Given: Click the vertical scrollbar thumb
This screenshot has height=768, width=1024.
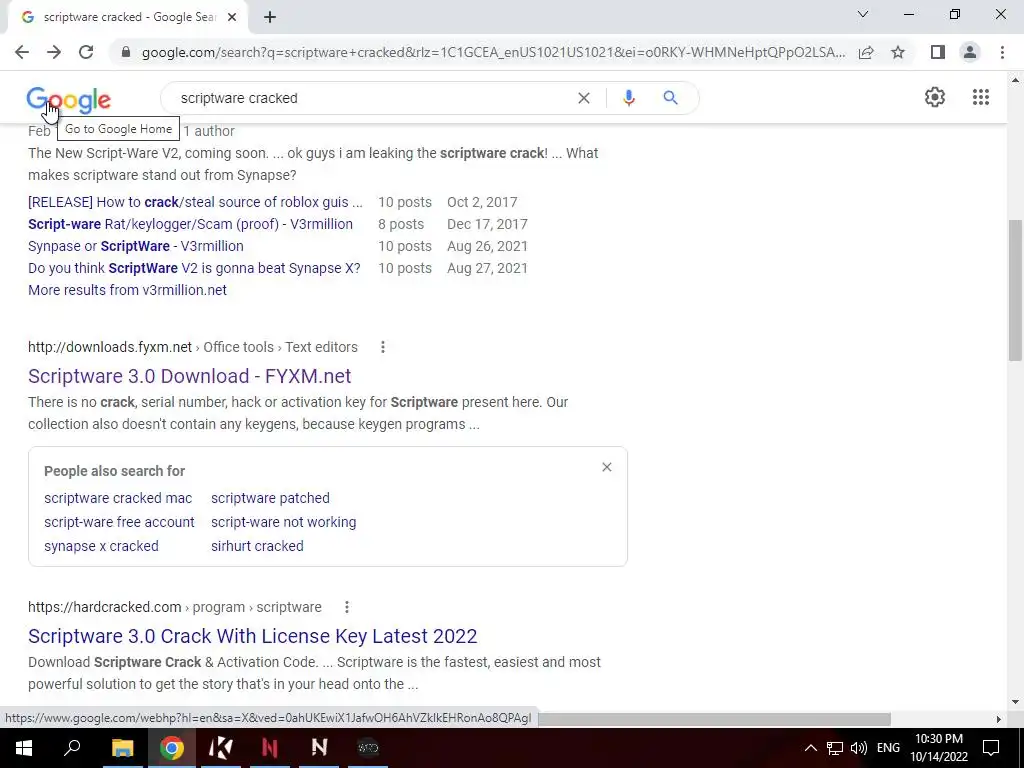Looking at the screenshot, I should (1015, 290).
